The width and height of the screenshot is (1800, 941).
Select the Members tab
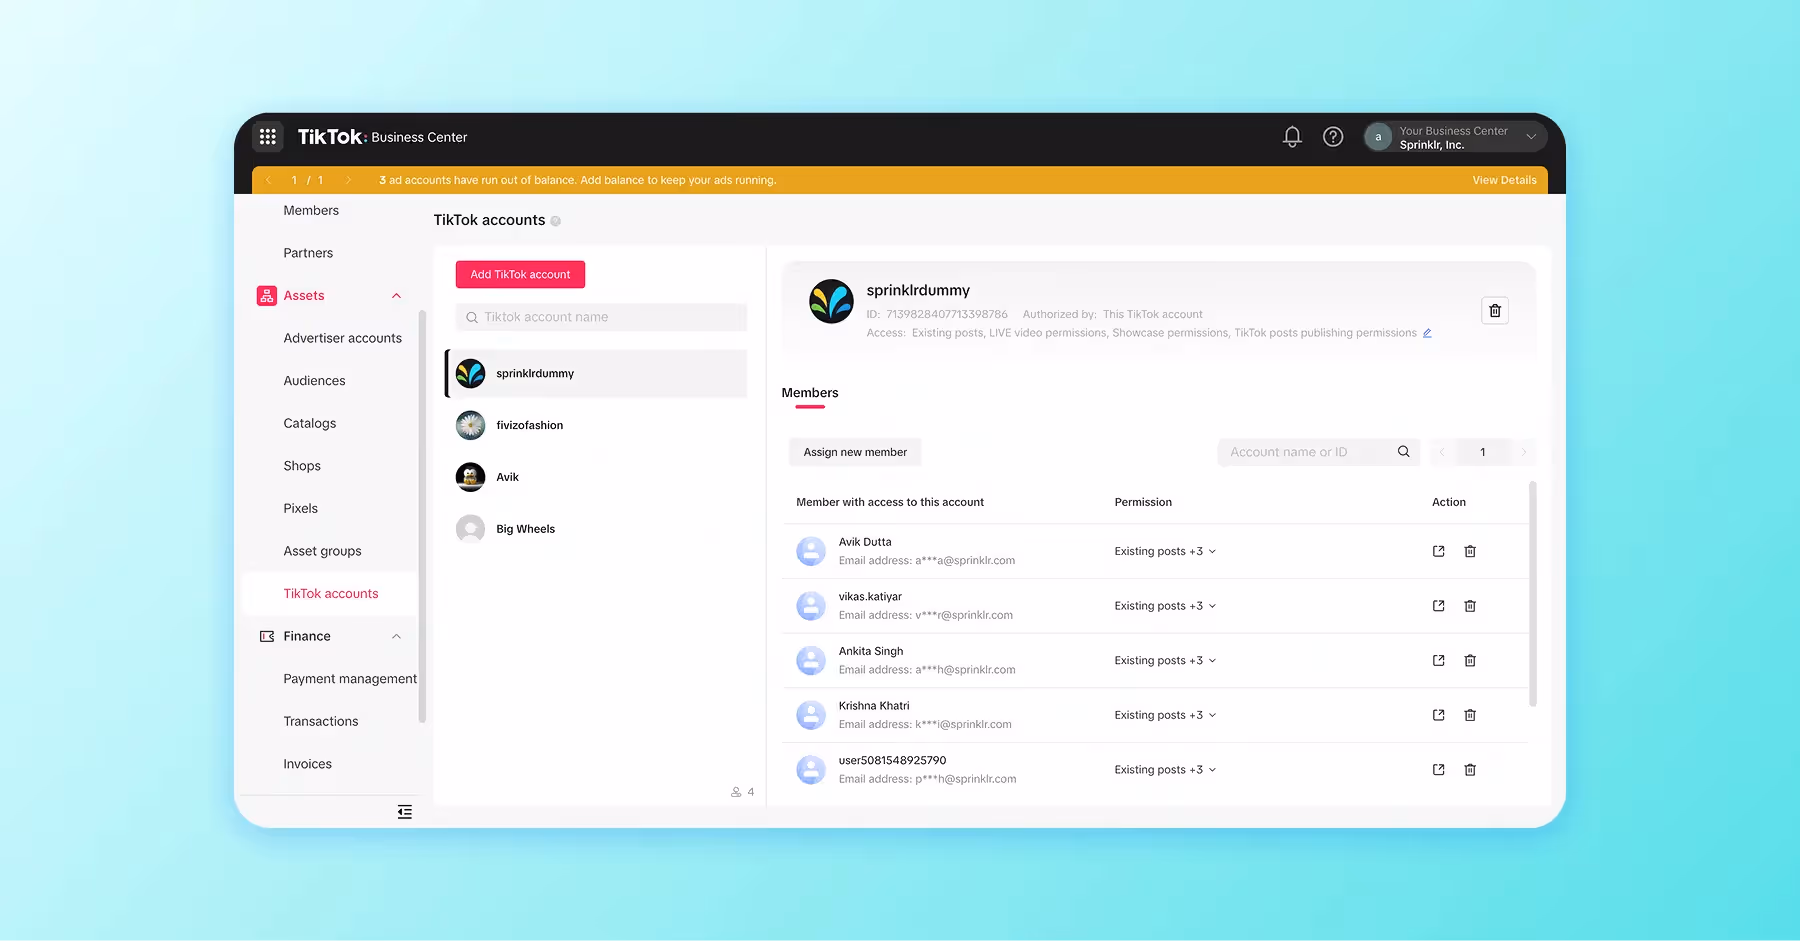point(810,393)
